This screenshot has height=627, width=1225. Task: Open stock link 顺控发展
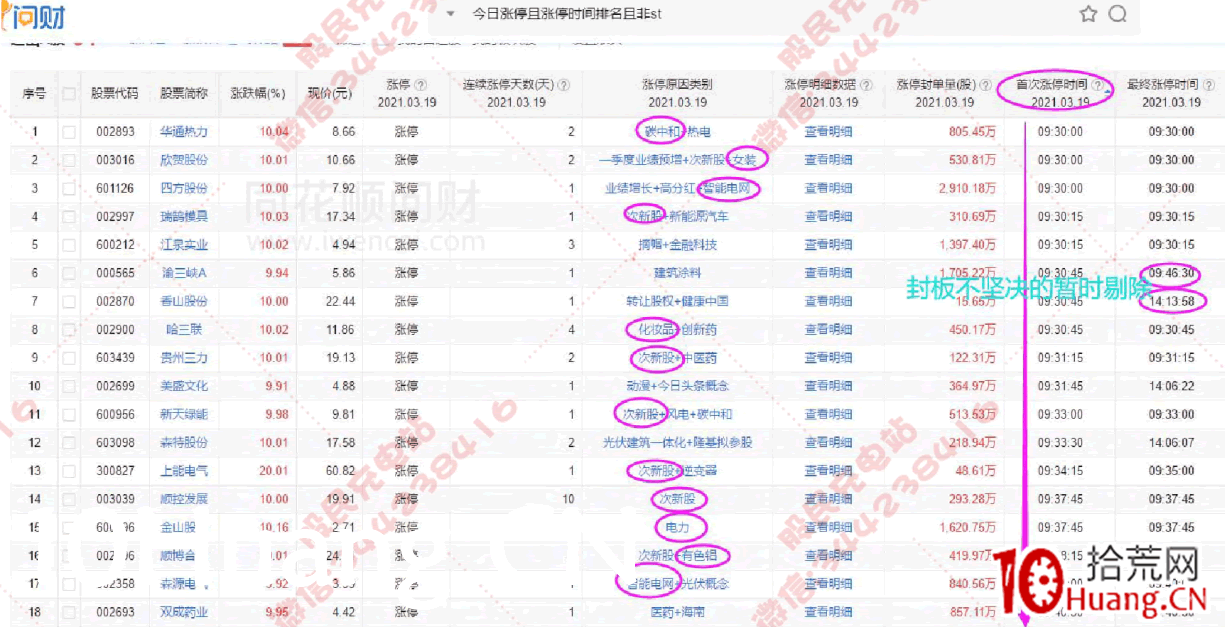point(184,499)
